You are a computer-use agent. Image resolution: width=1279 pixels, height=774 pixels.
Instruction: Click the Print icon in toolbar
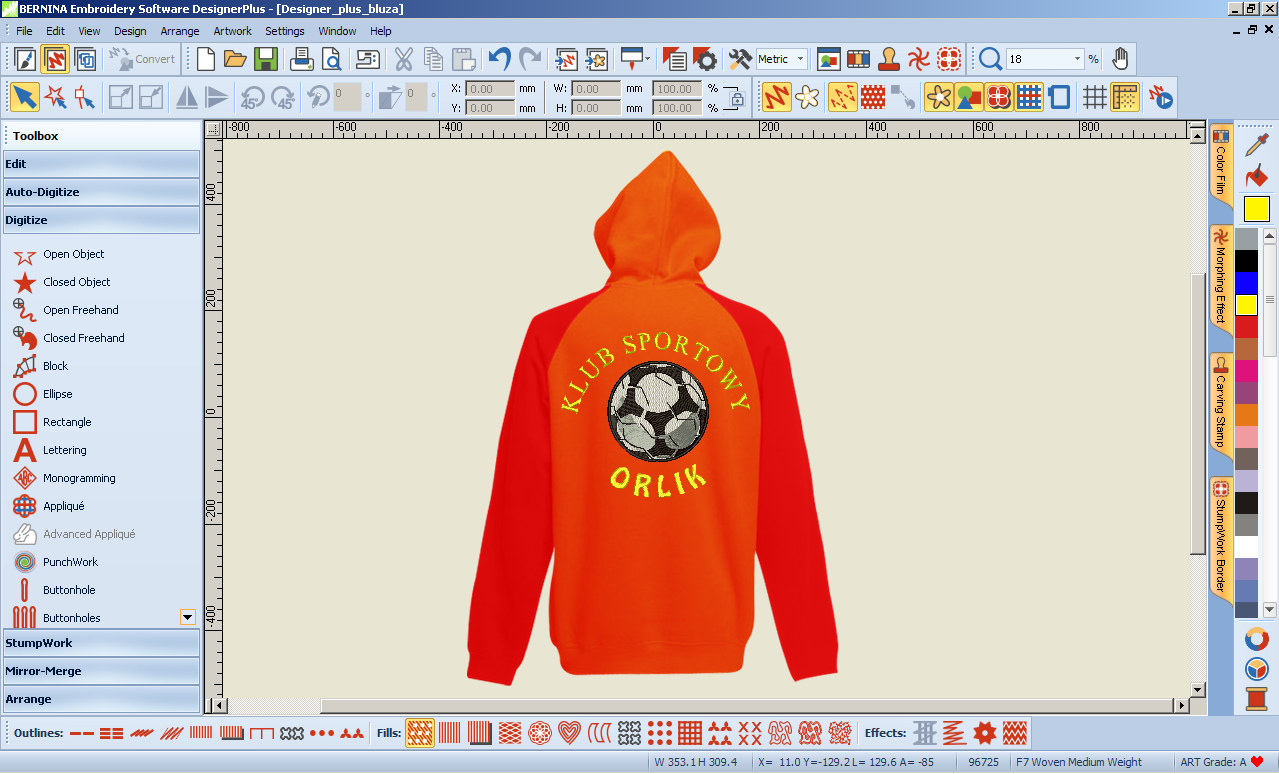click(301, 59)
